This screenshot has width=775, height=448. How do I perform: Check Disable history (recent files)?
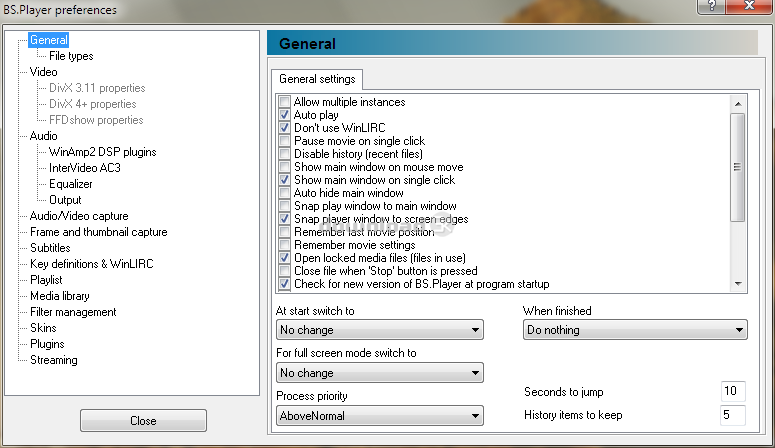(284, 154)
